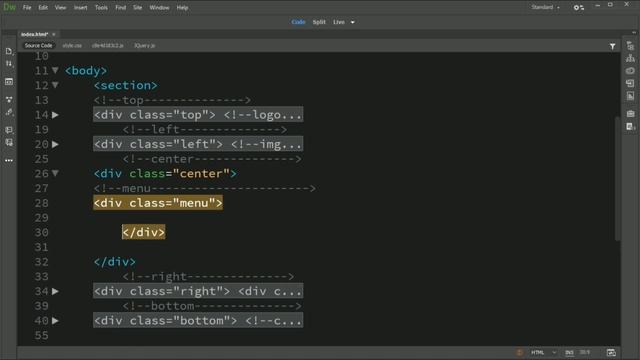Click format source code icon in left toolbar

[9, 112]
